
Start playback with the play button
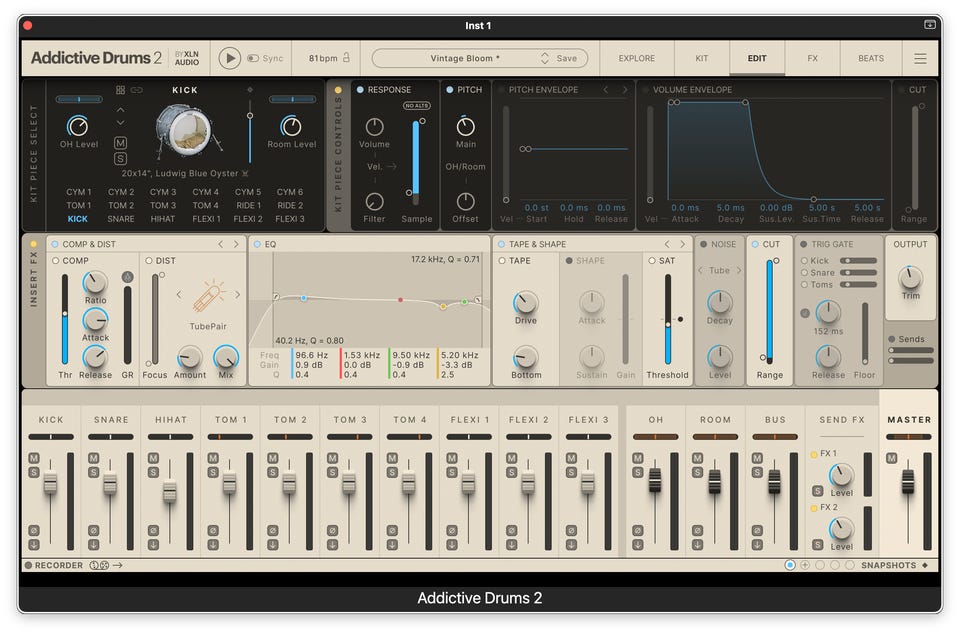pyautogui.click(x=230, y=58)
